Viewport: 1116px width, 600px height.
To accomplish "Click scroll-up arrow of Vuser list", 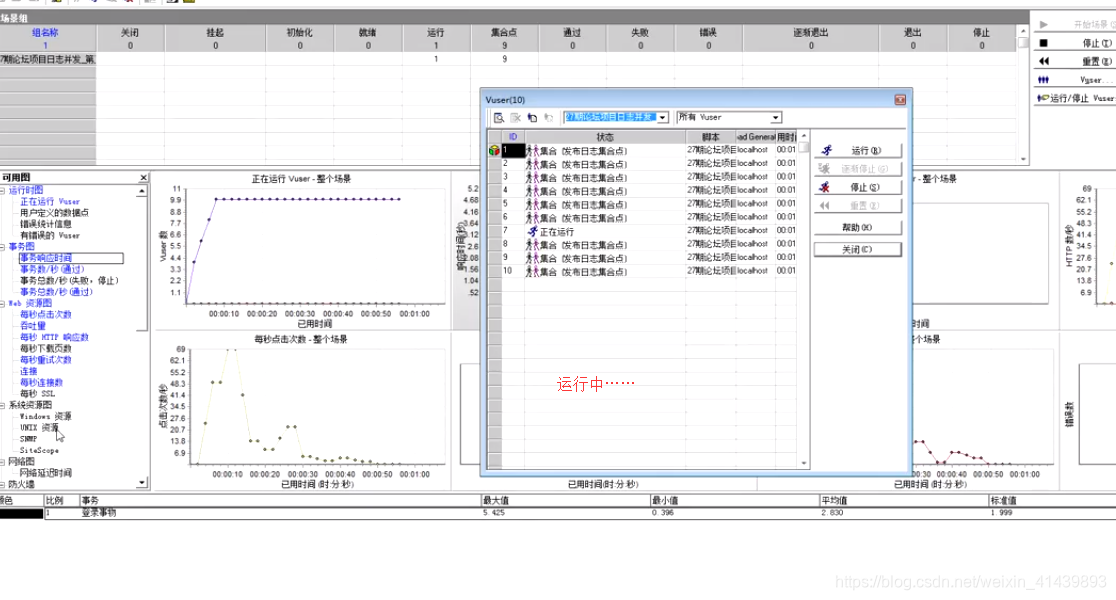I will pyautogui.click(x=804, y=136).
